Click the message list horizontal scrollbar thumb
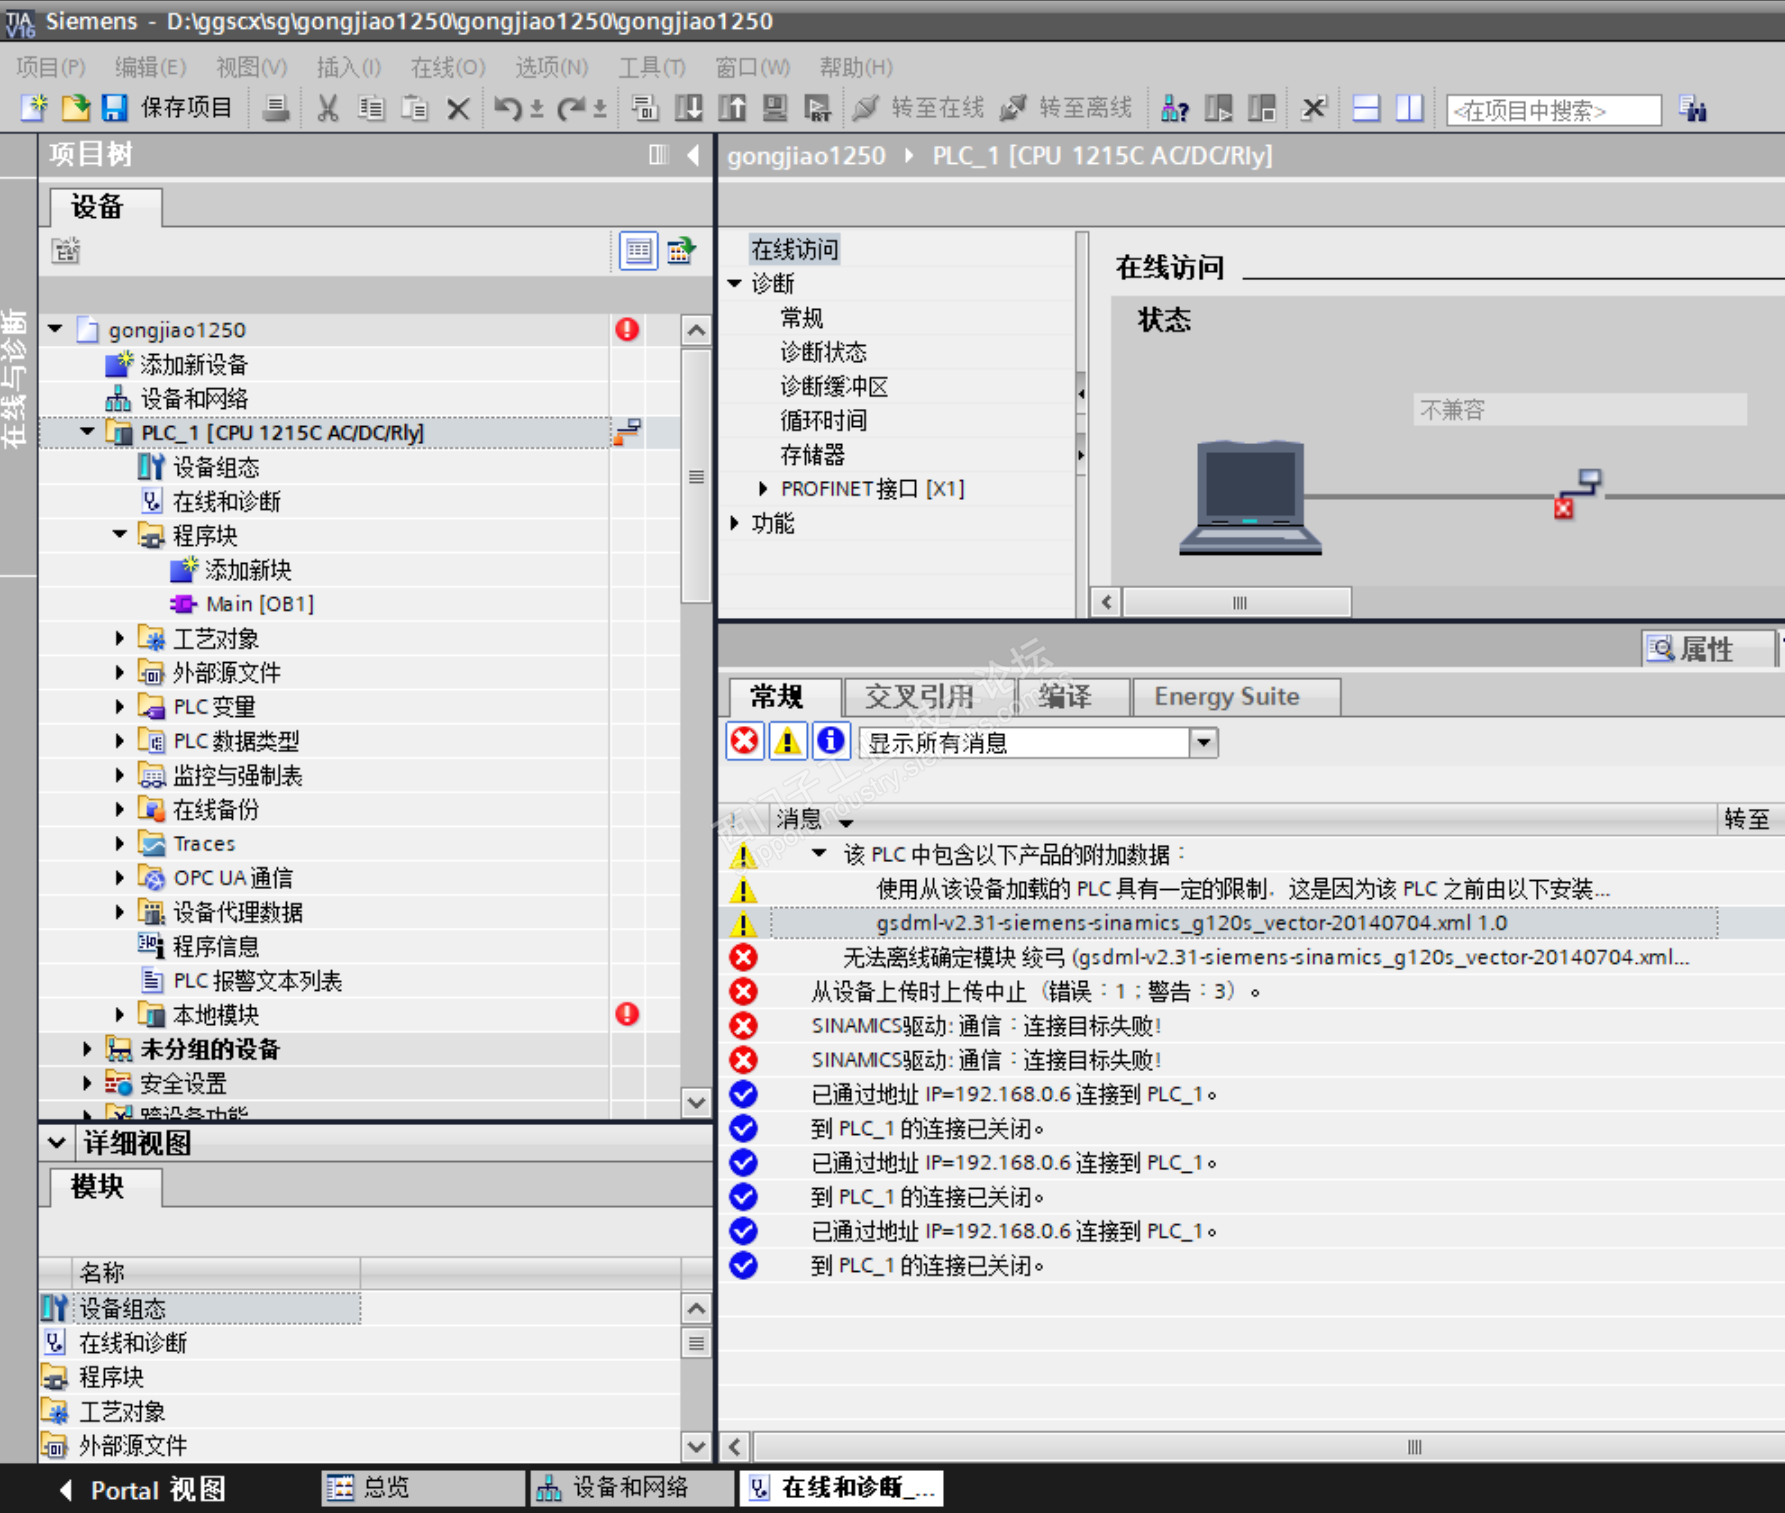This screenshot has width=1785, height=1513. 1414,1447
